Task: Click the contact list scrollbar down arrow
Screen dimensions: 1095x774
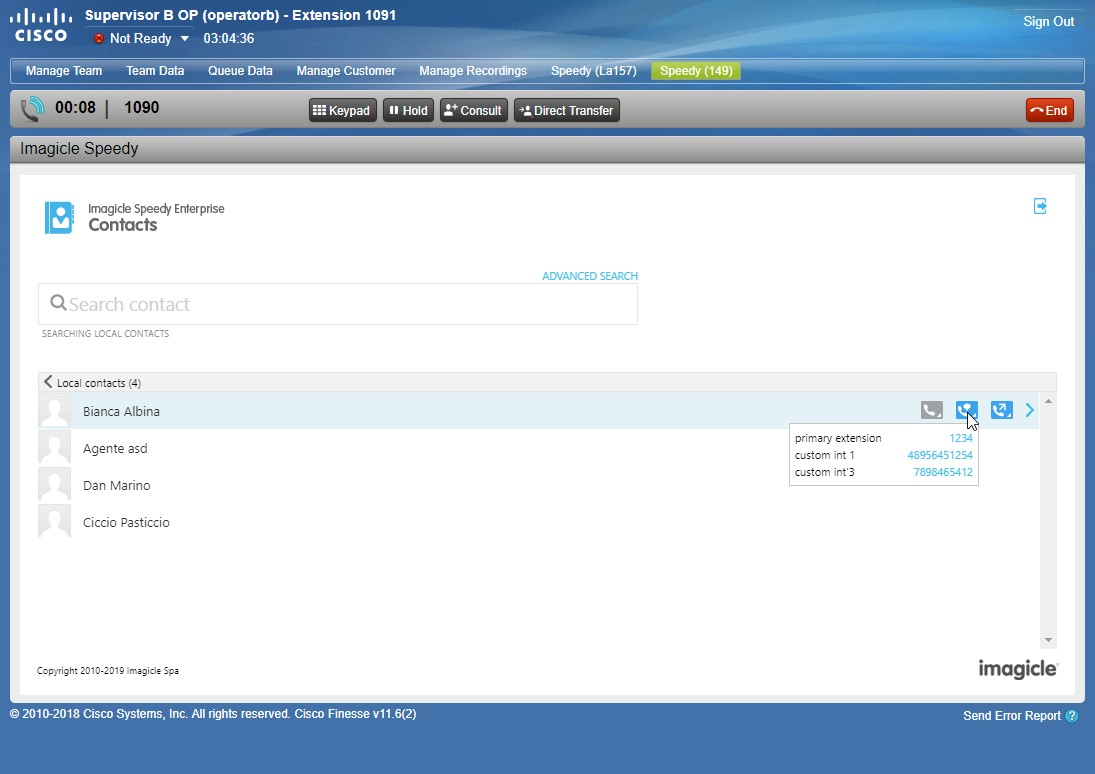Action: pyautogui.click(x=1048, y=640)
